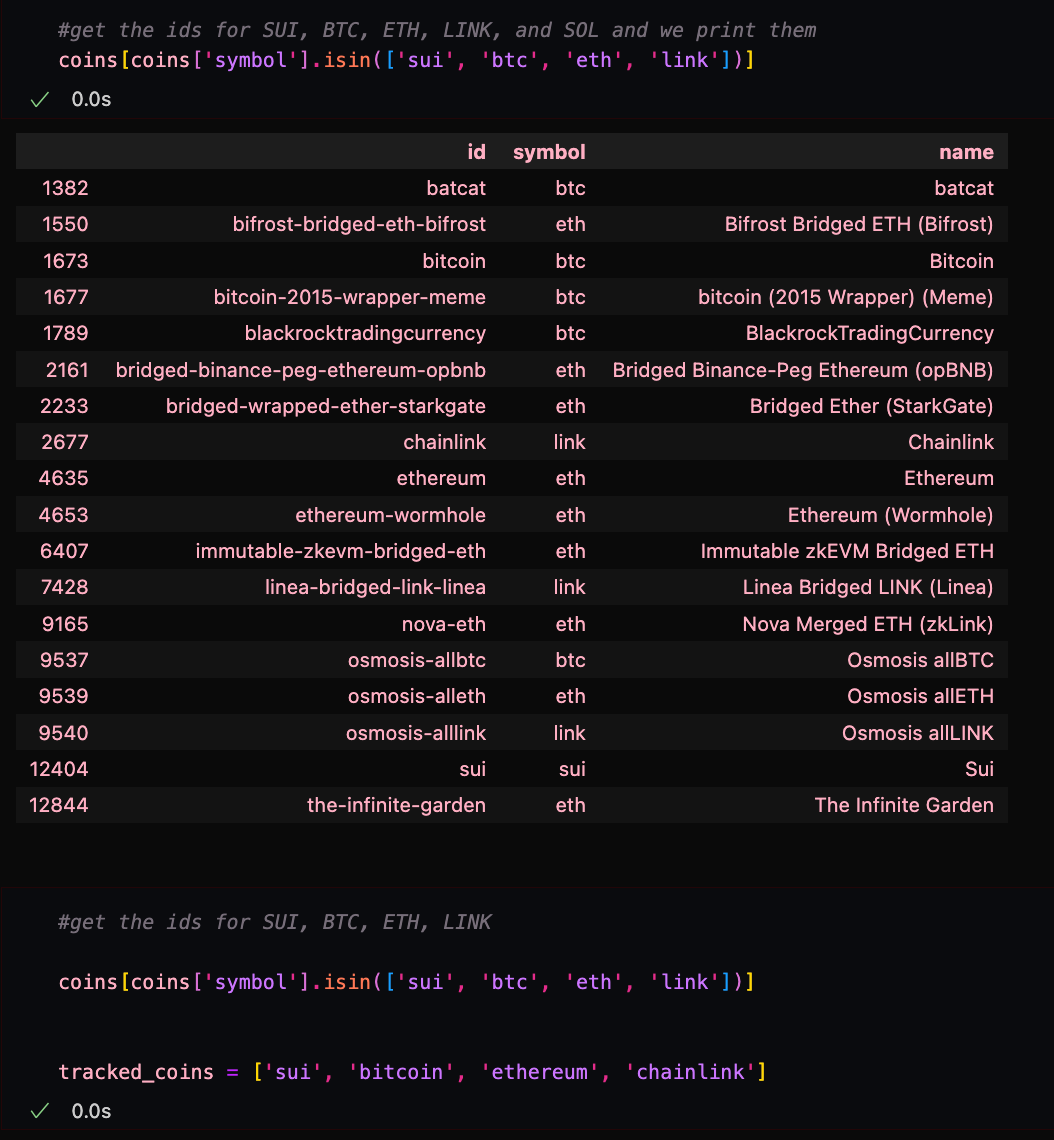Click the '0.0s' execution time of last cell

(91, 1111)
